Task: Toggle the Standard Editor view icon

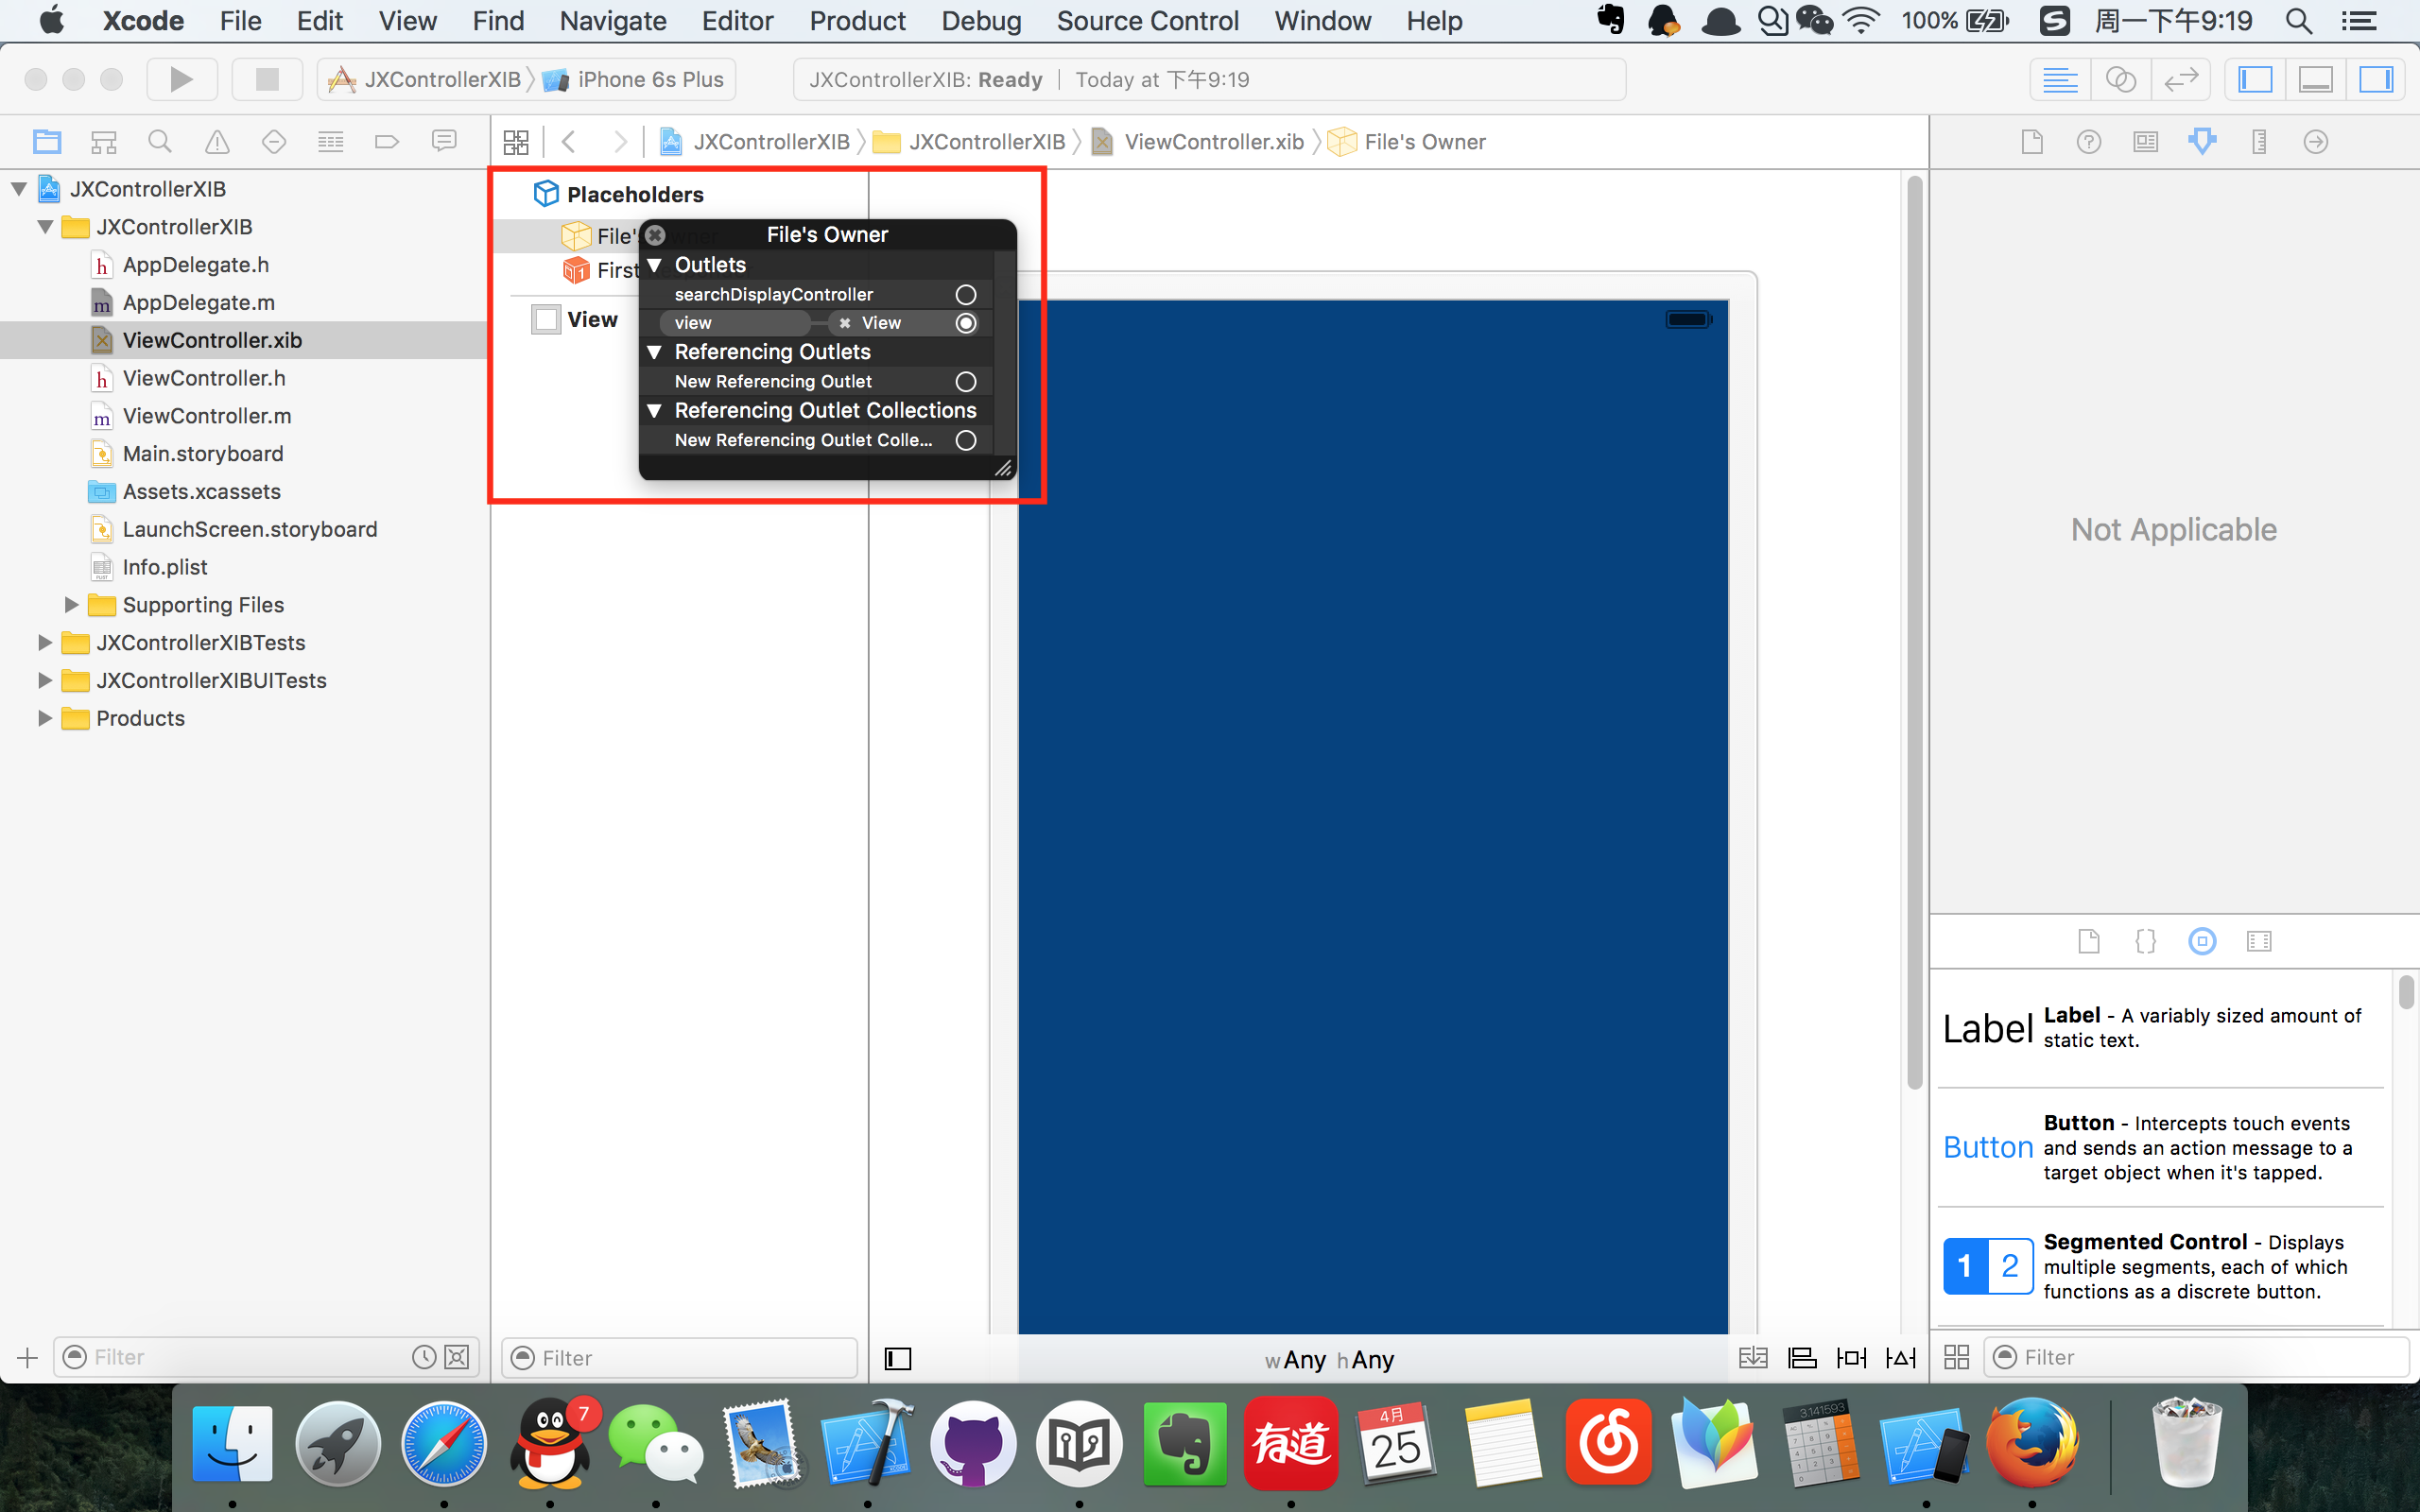Action: click(x=2063, y=78)
